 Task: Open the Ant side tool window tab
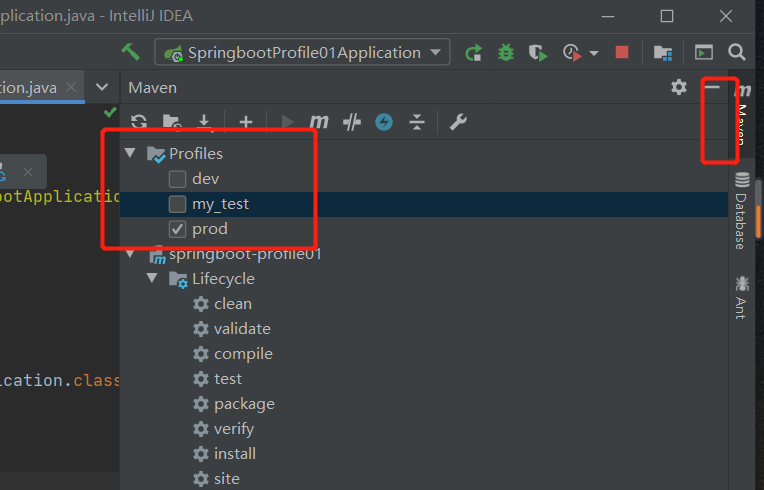click(x=741, y=298)
